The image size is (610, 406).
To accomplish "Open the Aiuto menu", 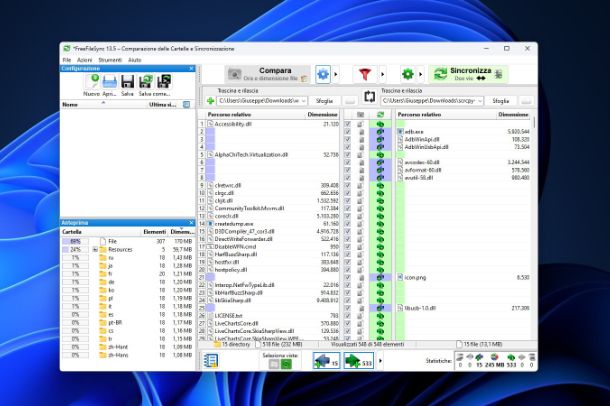I will click(x=135, y=60).
